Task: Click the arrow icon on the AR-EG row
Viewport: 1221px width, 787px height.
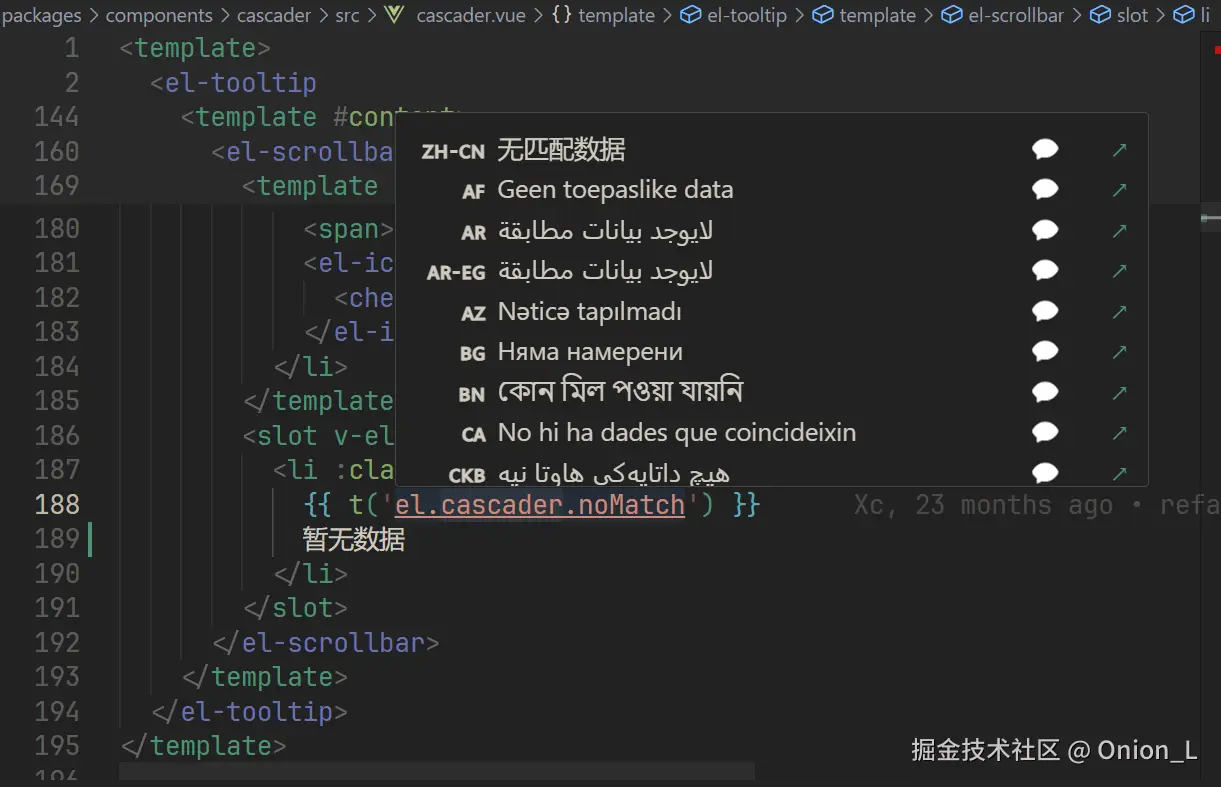Action: (x=1119, y=271)
